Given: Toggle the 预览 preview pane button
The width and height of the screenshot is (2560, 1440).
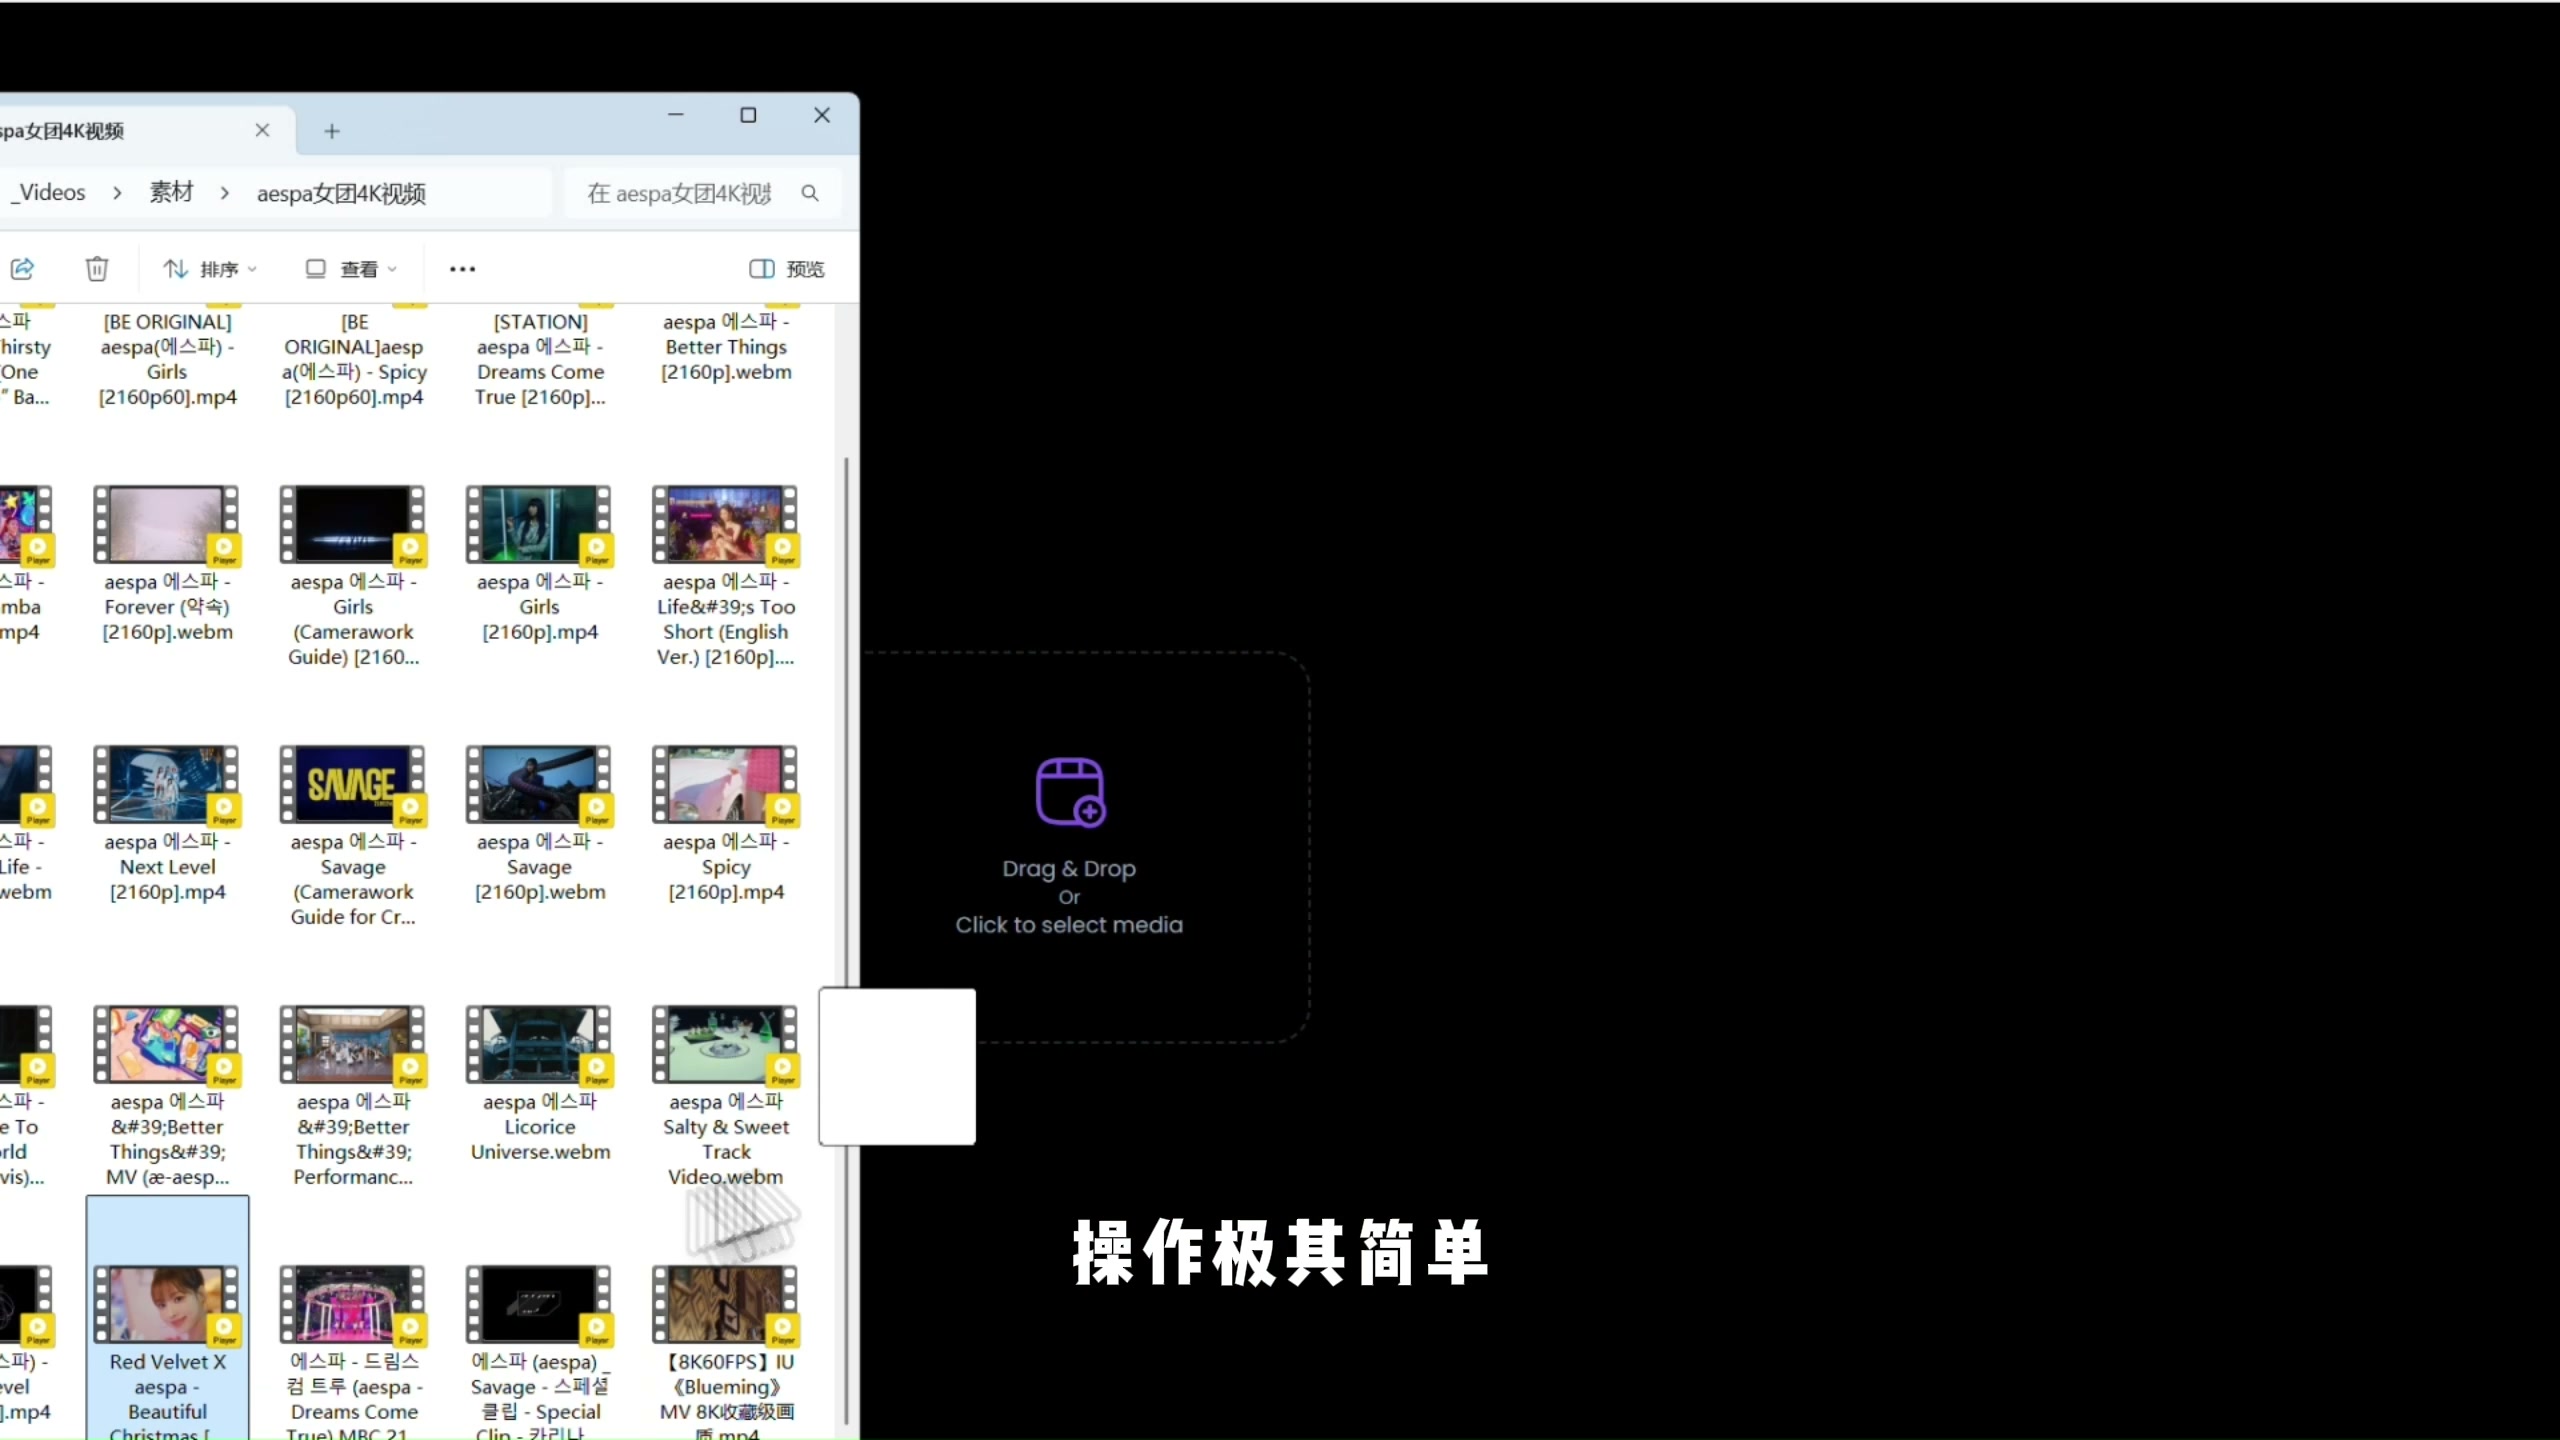Looking at the screenshot, I should tap(787, 269).
